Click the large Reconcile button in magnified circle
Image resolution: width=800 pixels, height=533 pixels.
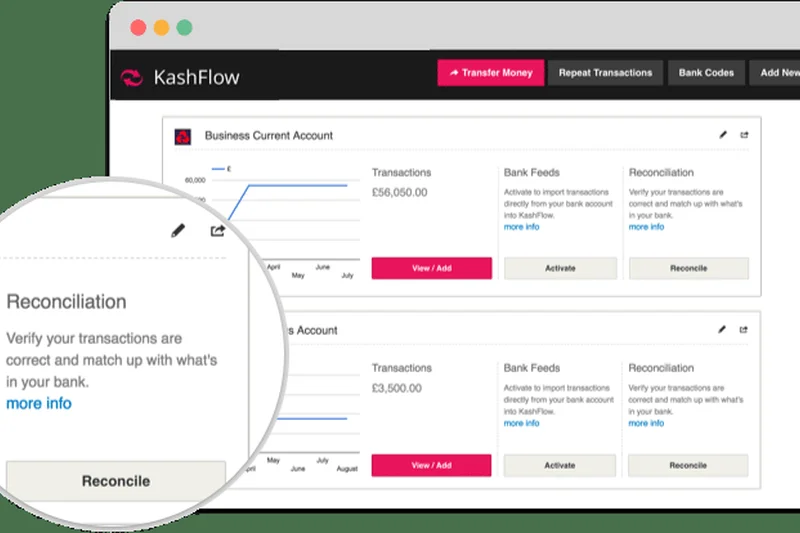coord(116,481)
